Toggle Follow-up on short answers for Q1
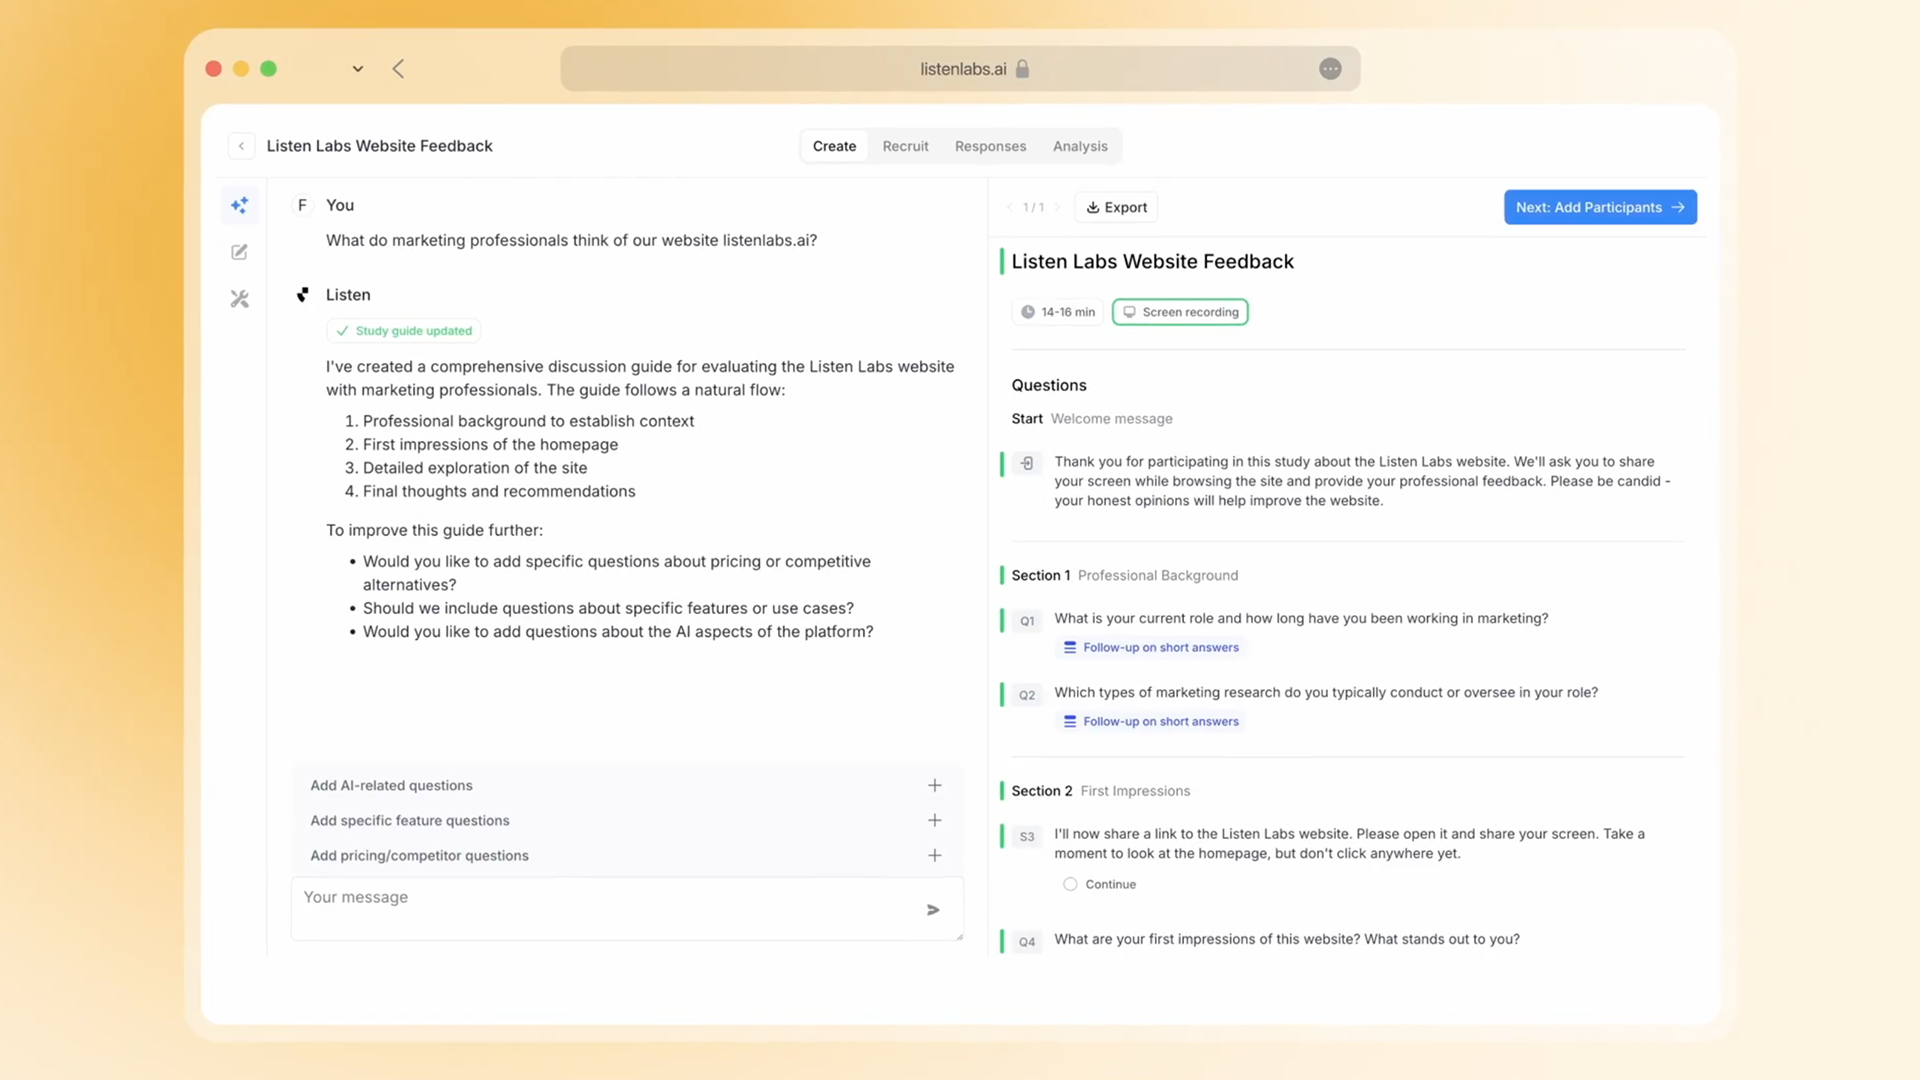 (x=1150, y=648)
